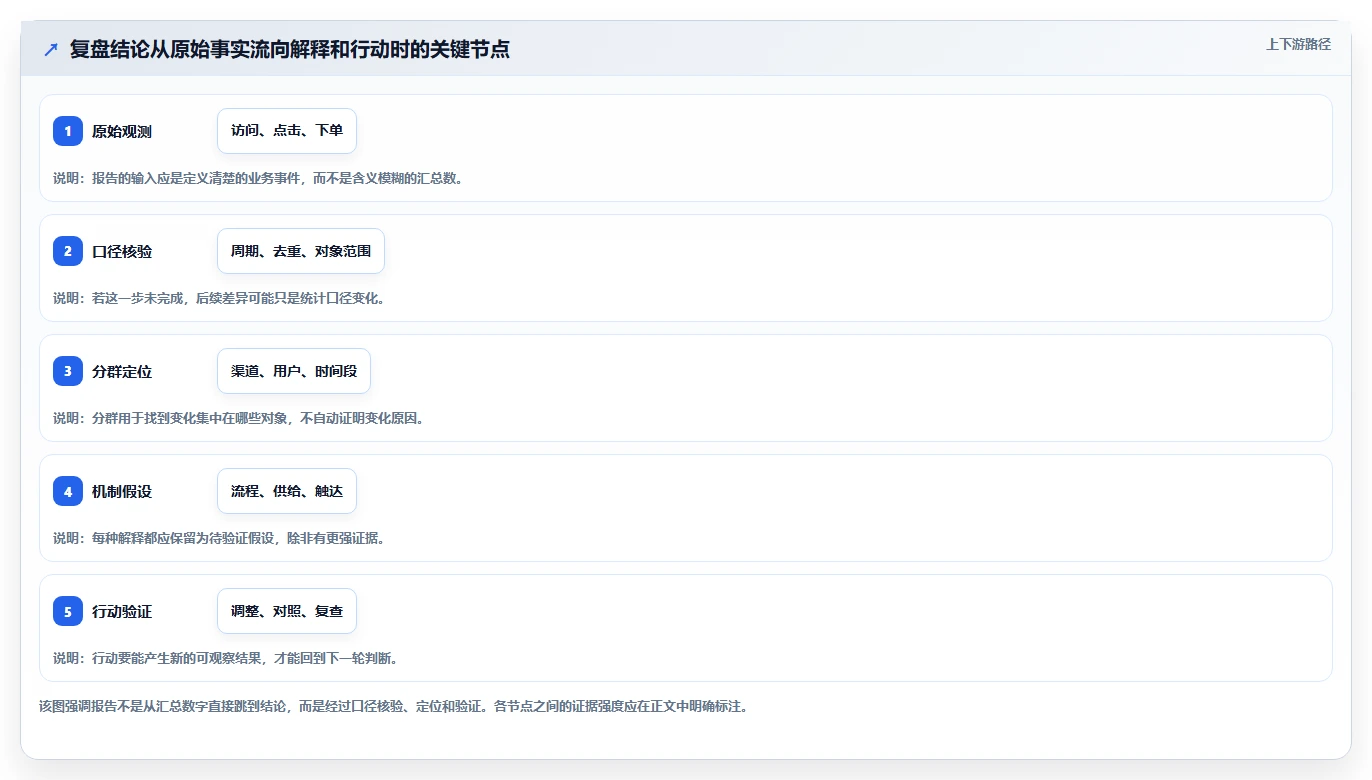The width and height of the screenshot is (1372, 780).
Task: Click the step 4 number badge
Action: tap(68, 491)
